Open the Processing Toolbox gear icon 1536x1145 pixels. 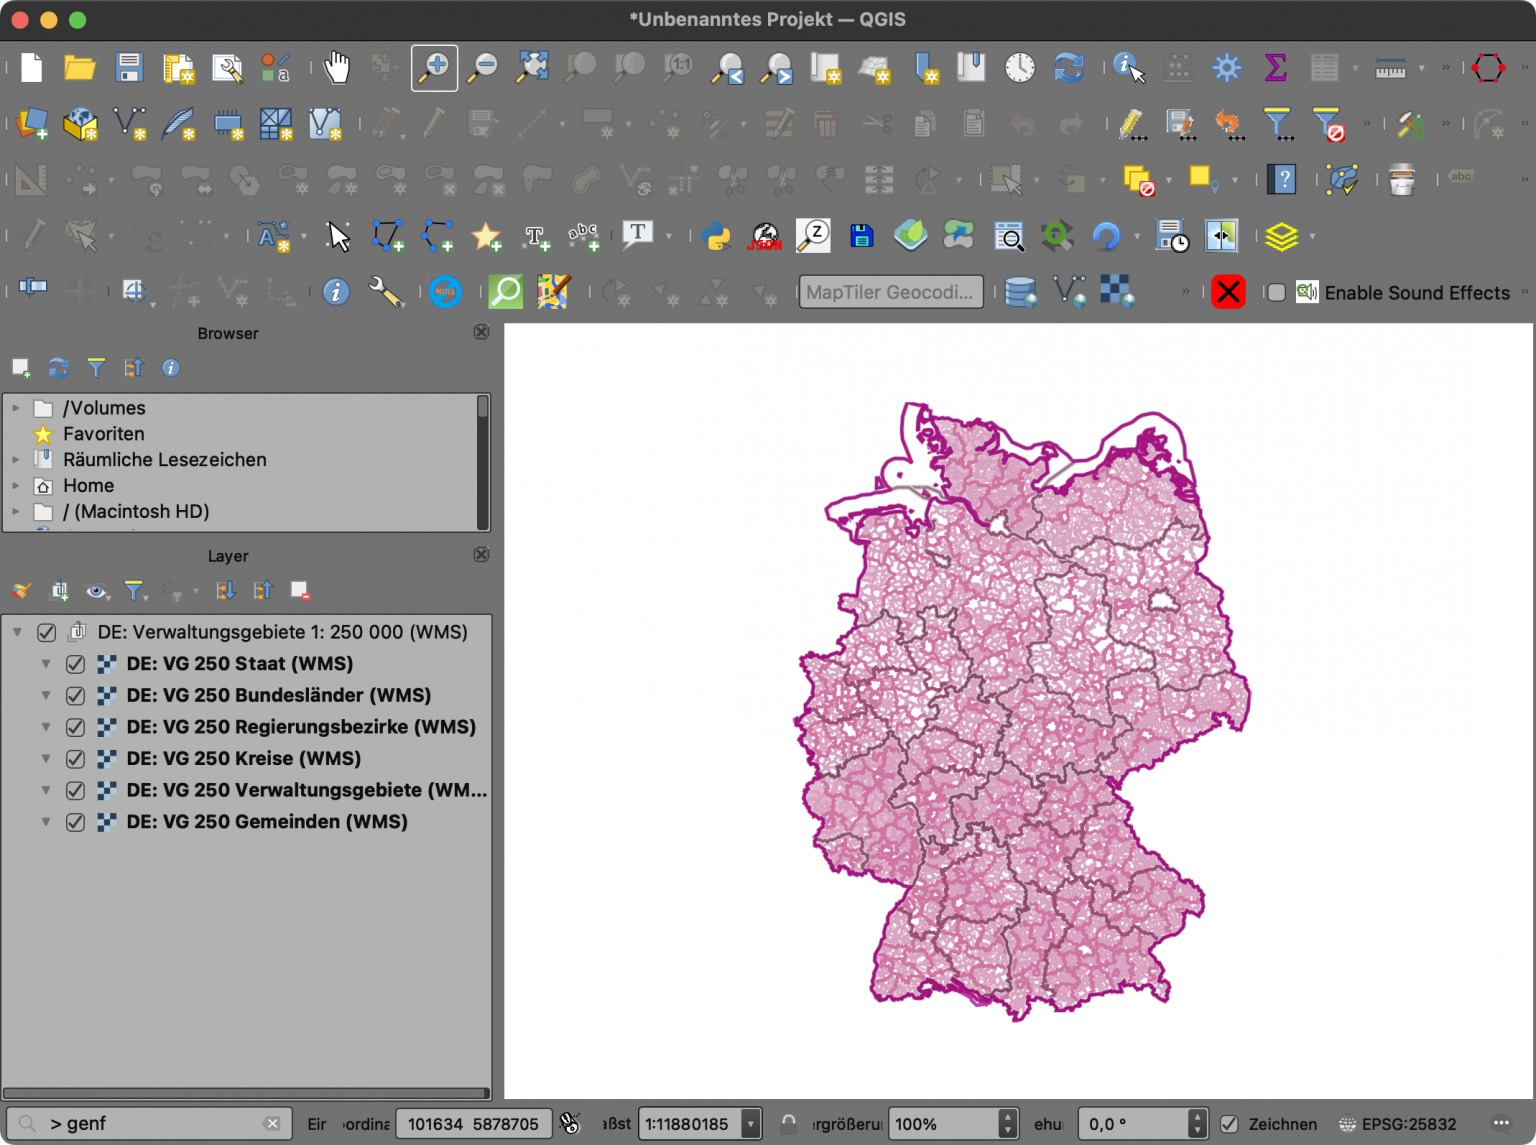[x=1226, y=67]
